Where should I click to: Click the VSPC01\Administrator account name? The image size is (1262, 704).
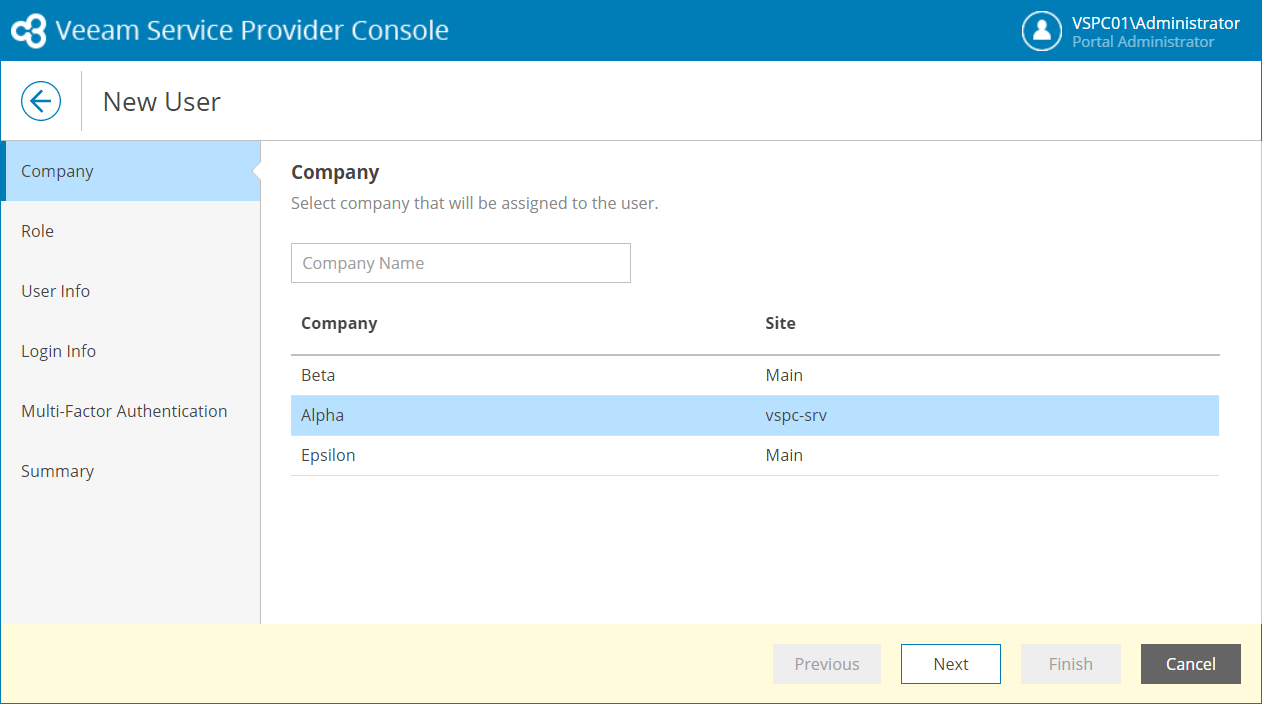pyautogui.click(x=1155, y=23)
